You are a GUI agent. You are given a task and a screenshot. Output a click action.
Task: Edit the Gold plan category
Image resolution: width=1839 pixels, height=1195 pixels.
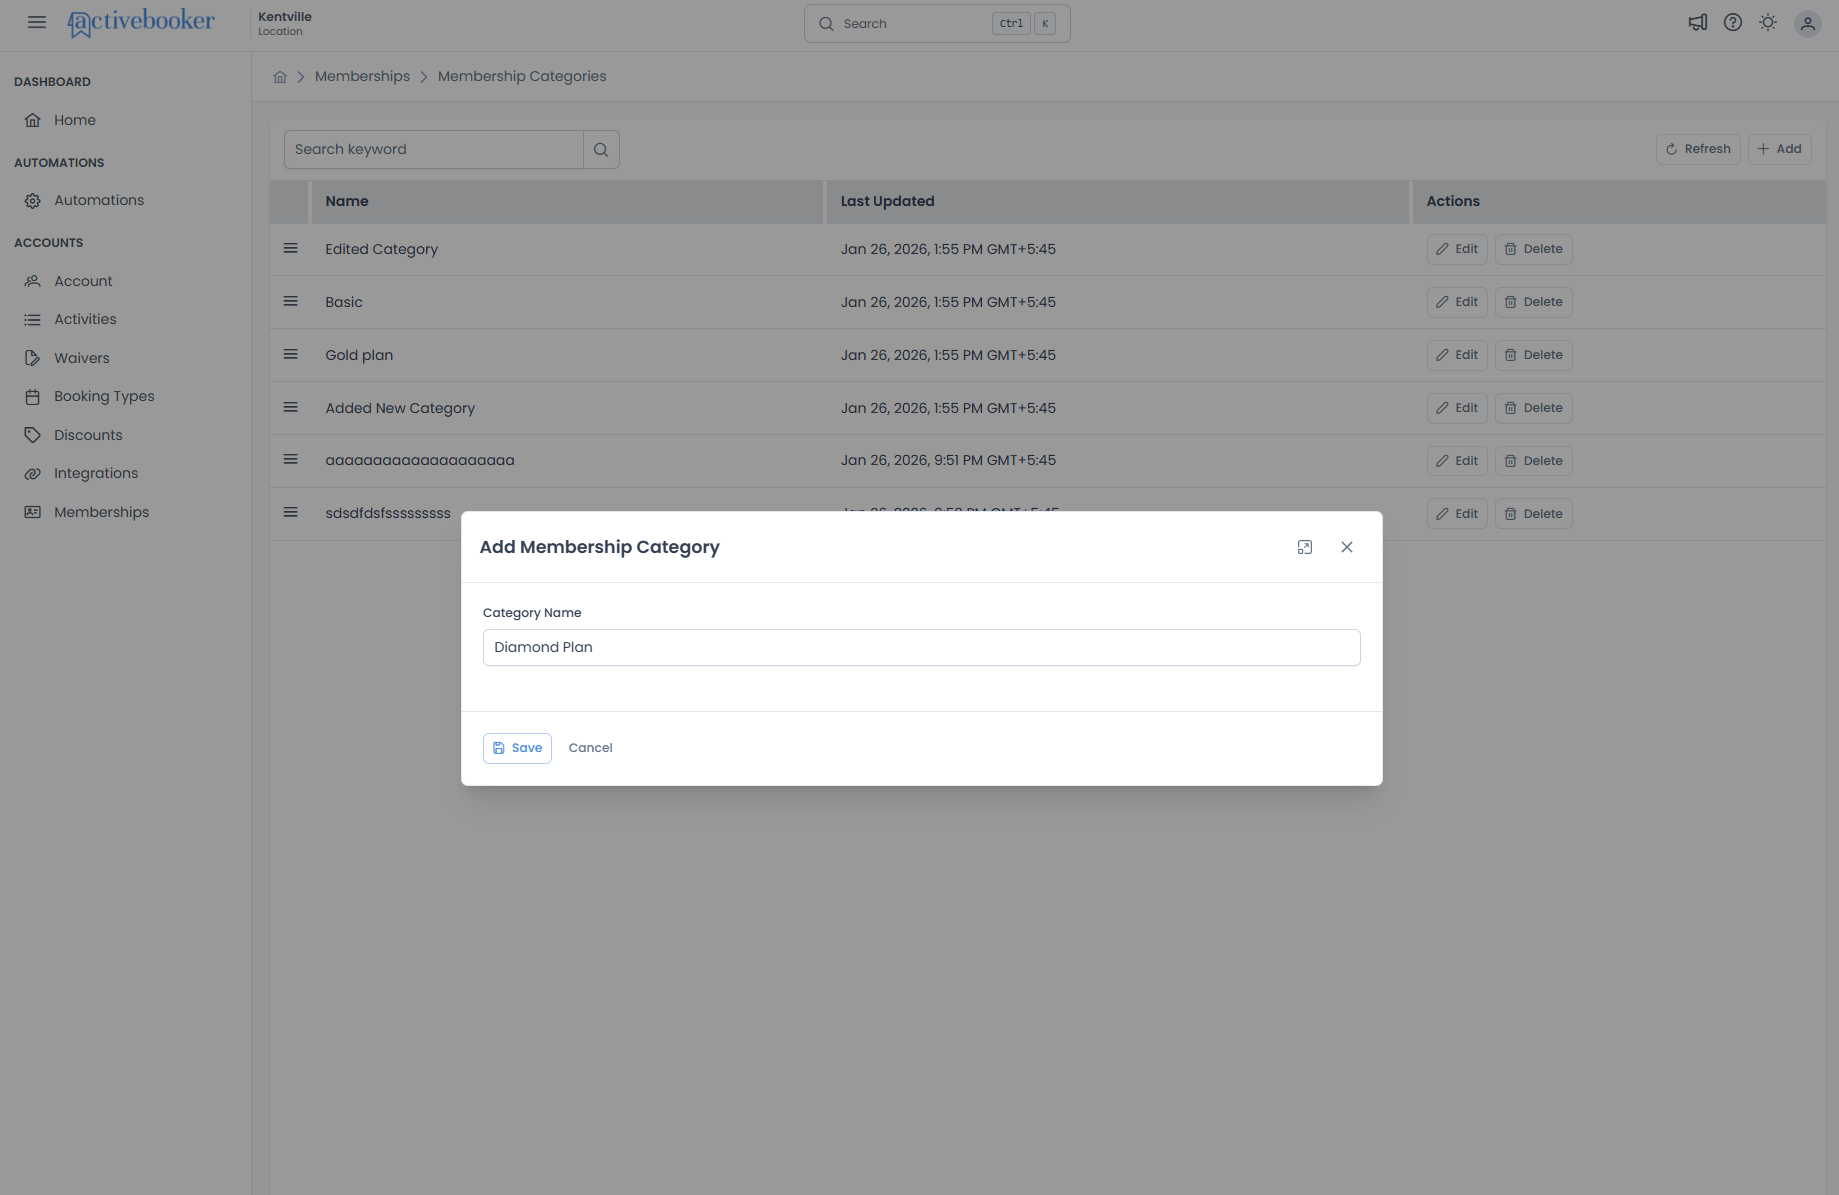(1457, 355)
